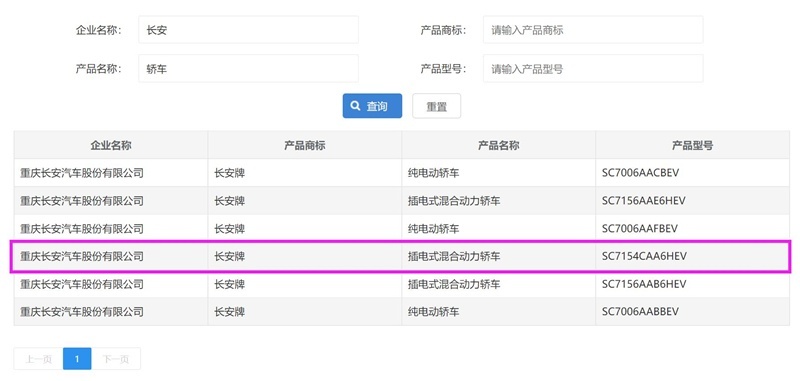Select the row with model SC7006AABBEV
The width and height of the screenshot is (800, 381).
402,312
